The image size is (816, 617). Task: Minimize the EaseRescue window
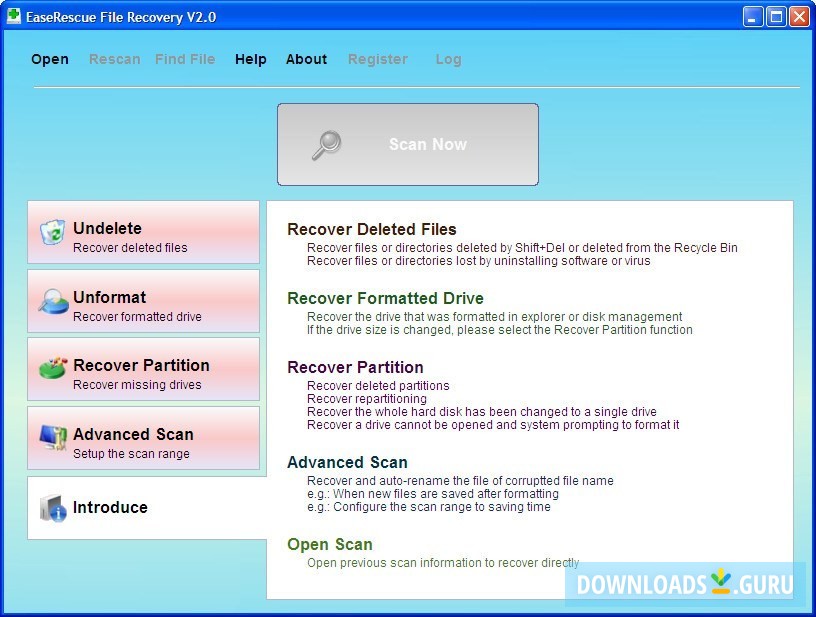click(753, 16)
